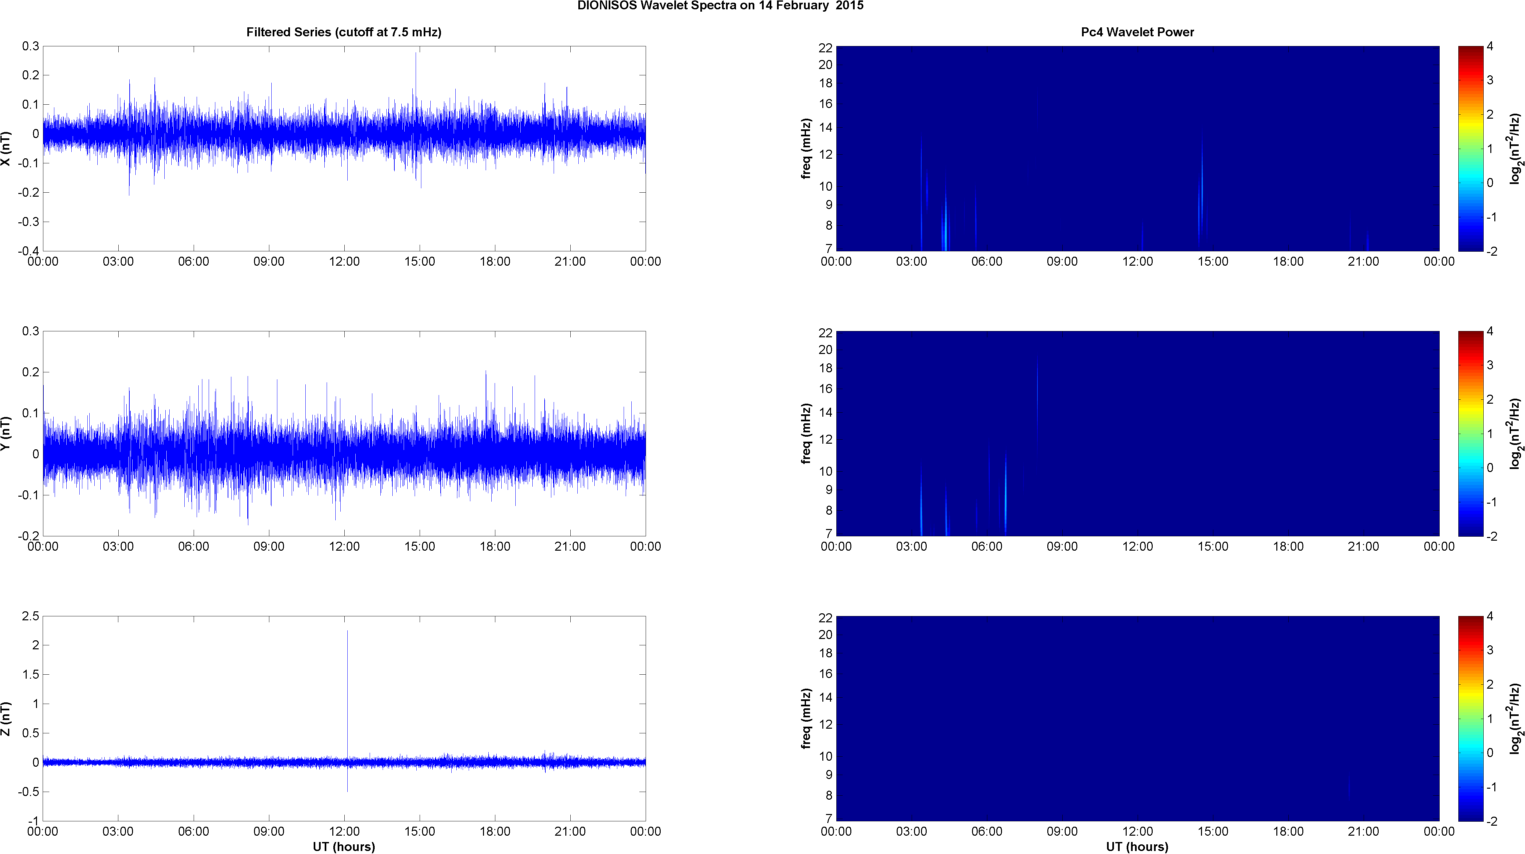This screenshot has width=1525, height=854.
Task: Click '15:00' tick under middle wavelet plot
Action: 1213,547
